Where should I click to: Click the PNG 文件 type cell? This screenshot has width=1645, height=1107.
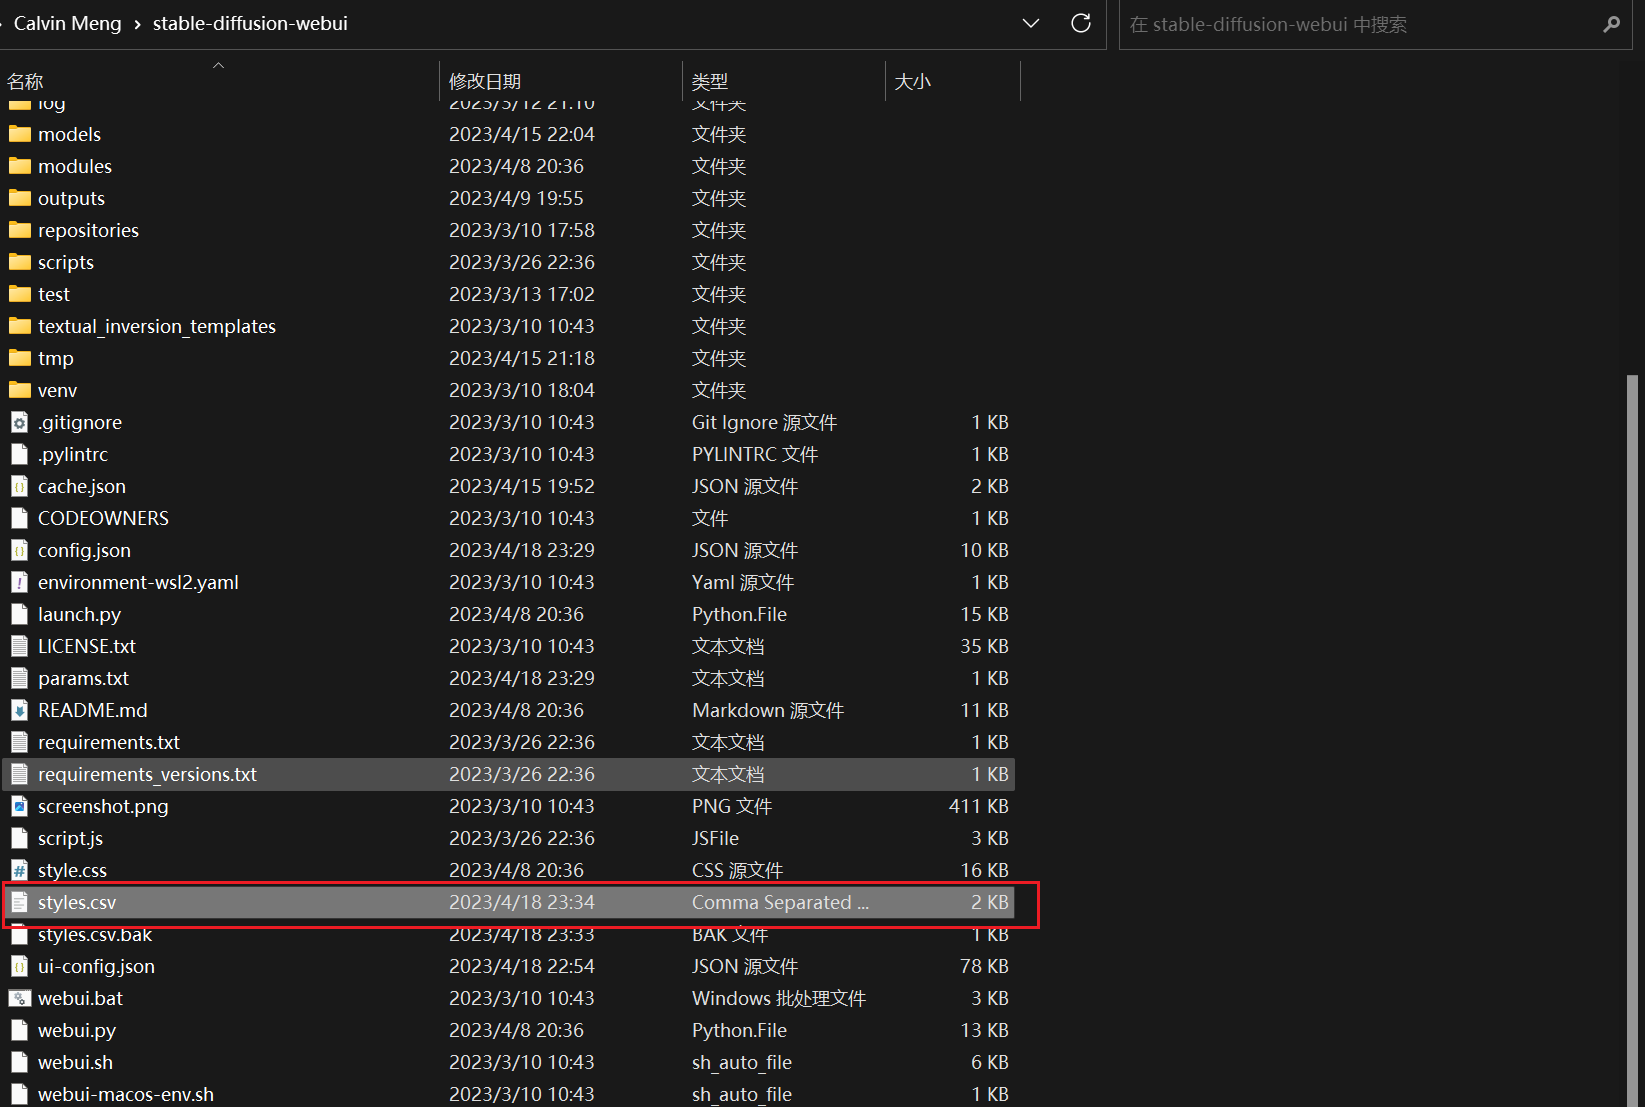[x=732, y=806]
